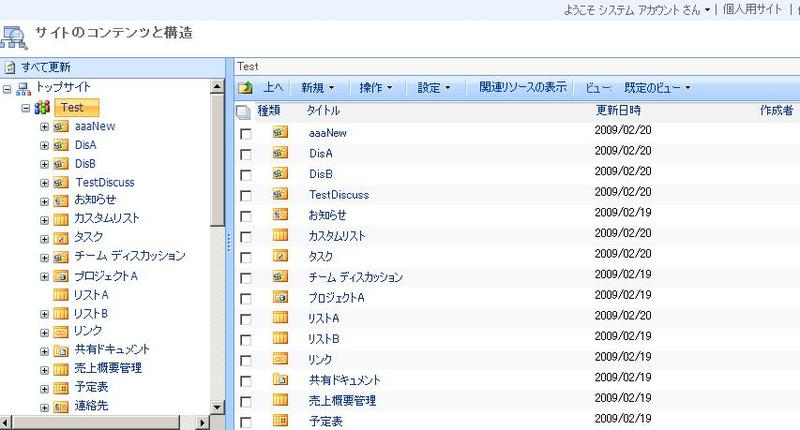Click tree panel scroll down arrow
800x430 pixels.
217,407
